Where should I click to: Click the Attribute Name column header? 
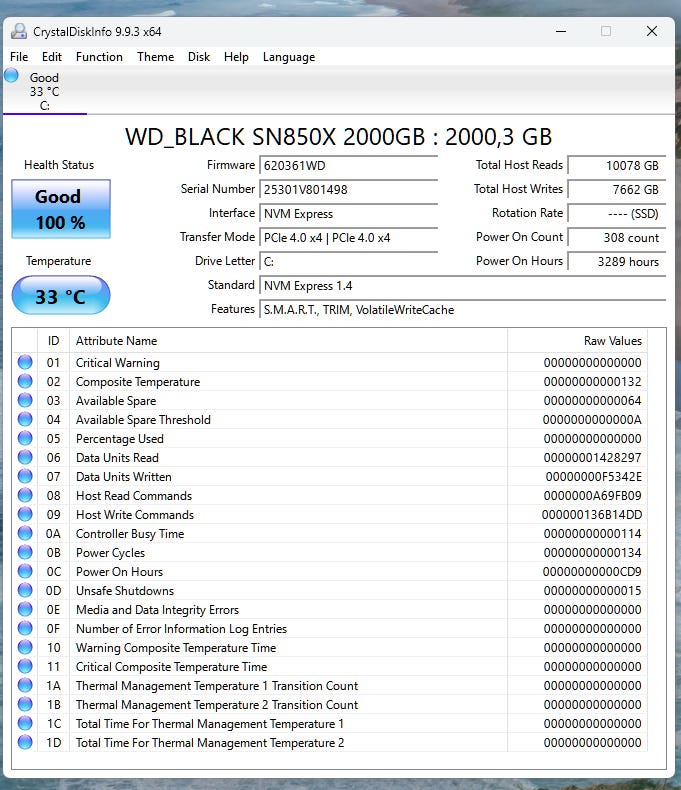point(289,341)
